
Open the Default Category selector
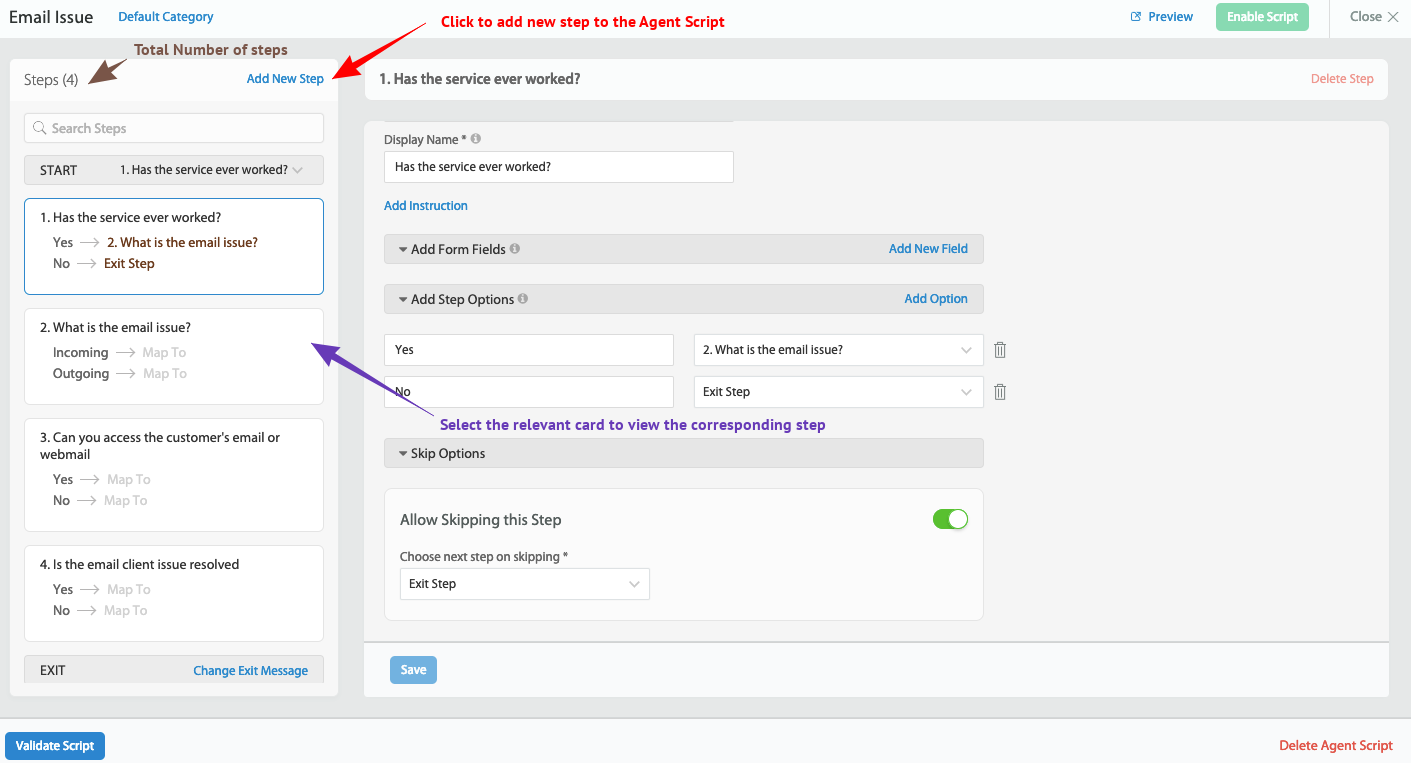click(165, 16)
